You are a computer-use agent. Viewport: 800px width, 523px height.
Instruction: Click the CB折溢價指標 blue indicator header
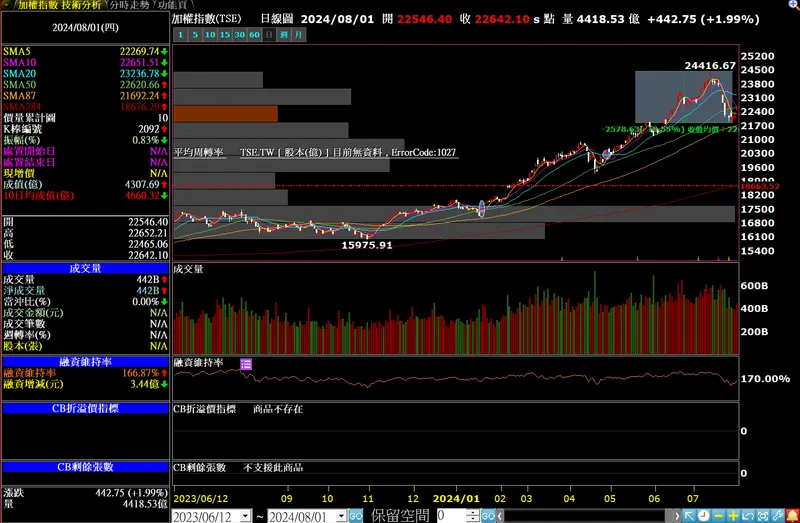[x=85, y=408]
